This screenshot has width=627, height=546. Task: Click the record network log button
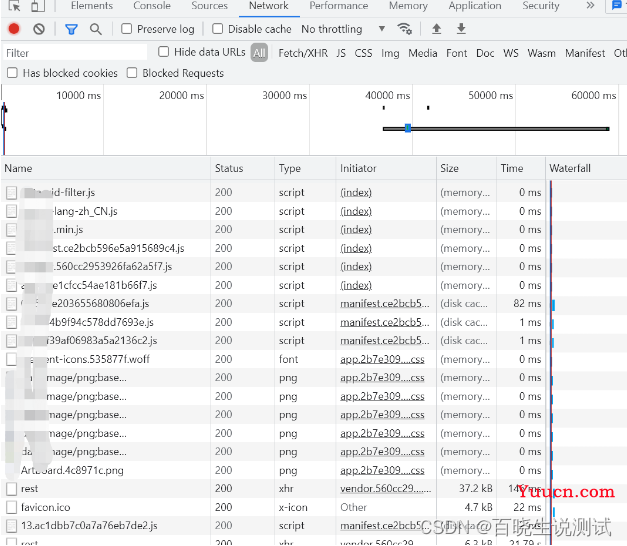(14, 29)
